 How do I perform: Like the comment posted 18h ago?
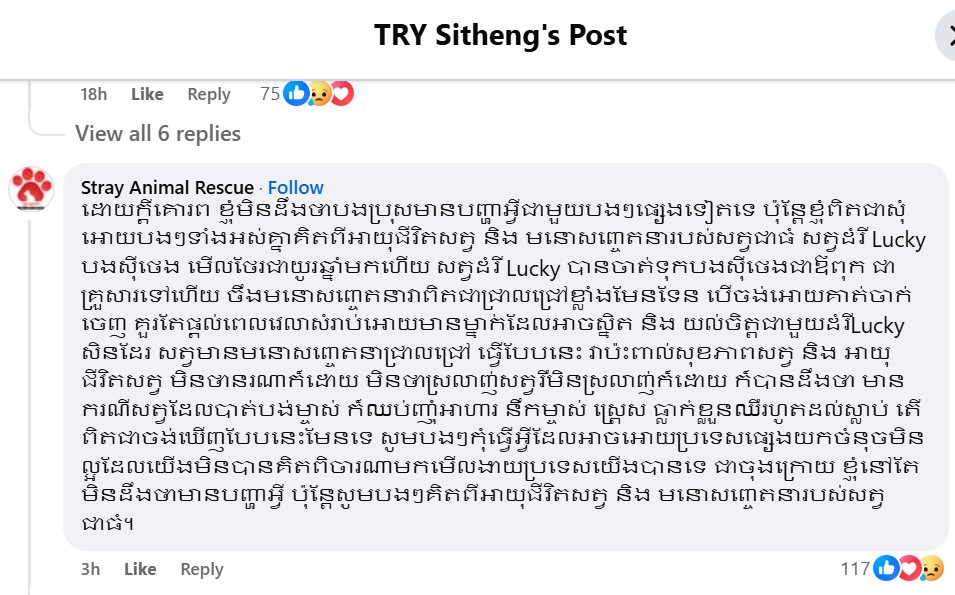pos(147,94)
